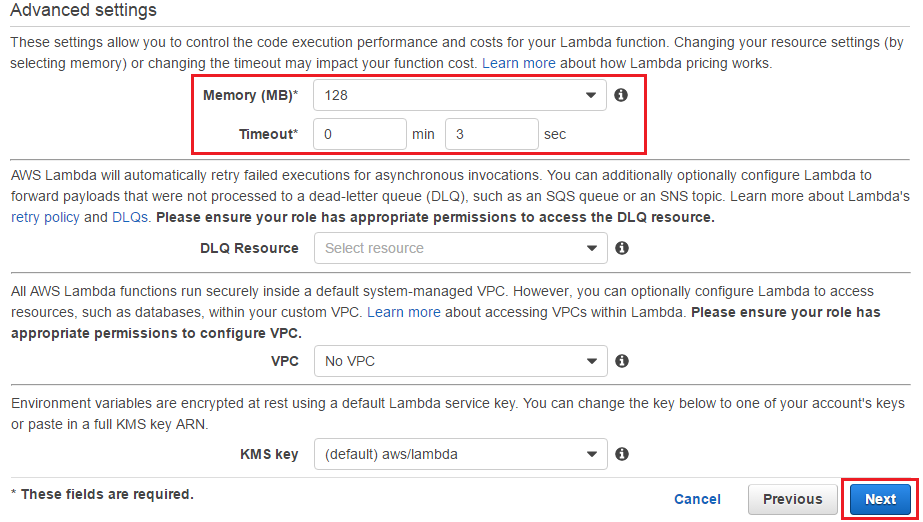Viewport: 923px width, 522px height.
Task: Click the info icon beside KMS key
Action: [x=622, y=454]
